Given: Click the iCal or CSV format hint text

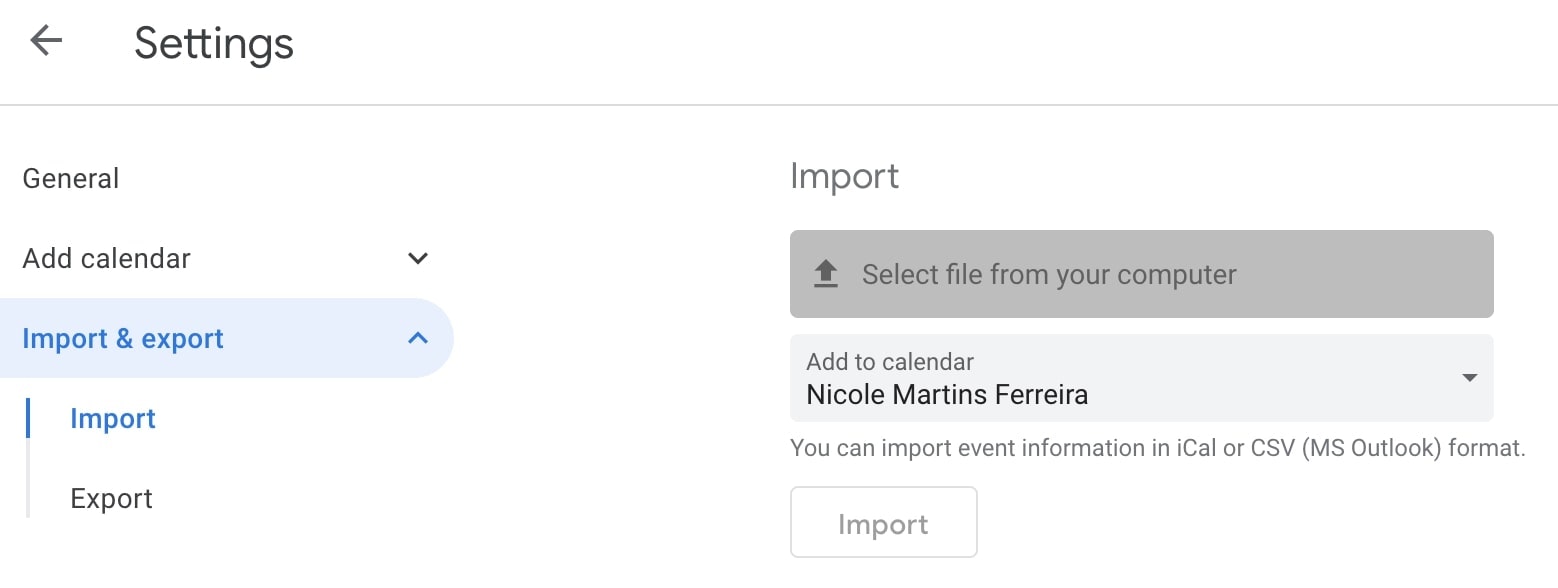Looking at the screenshot, I should [1157, 448].
